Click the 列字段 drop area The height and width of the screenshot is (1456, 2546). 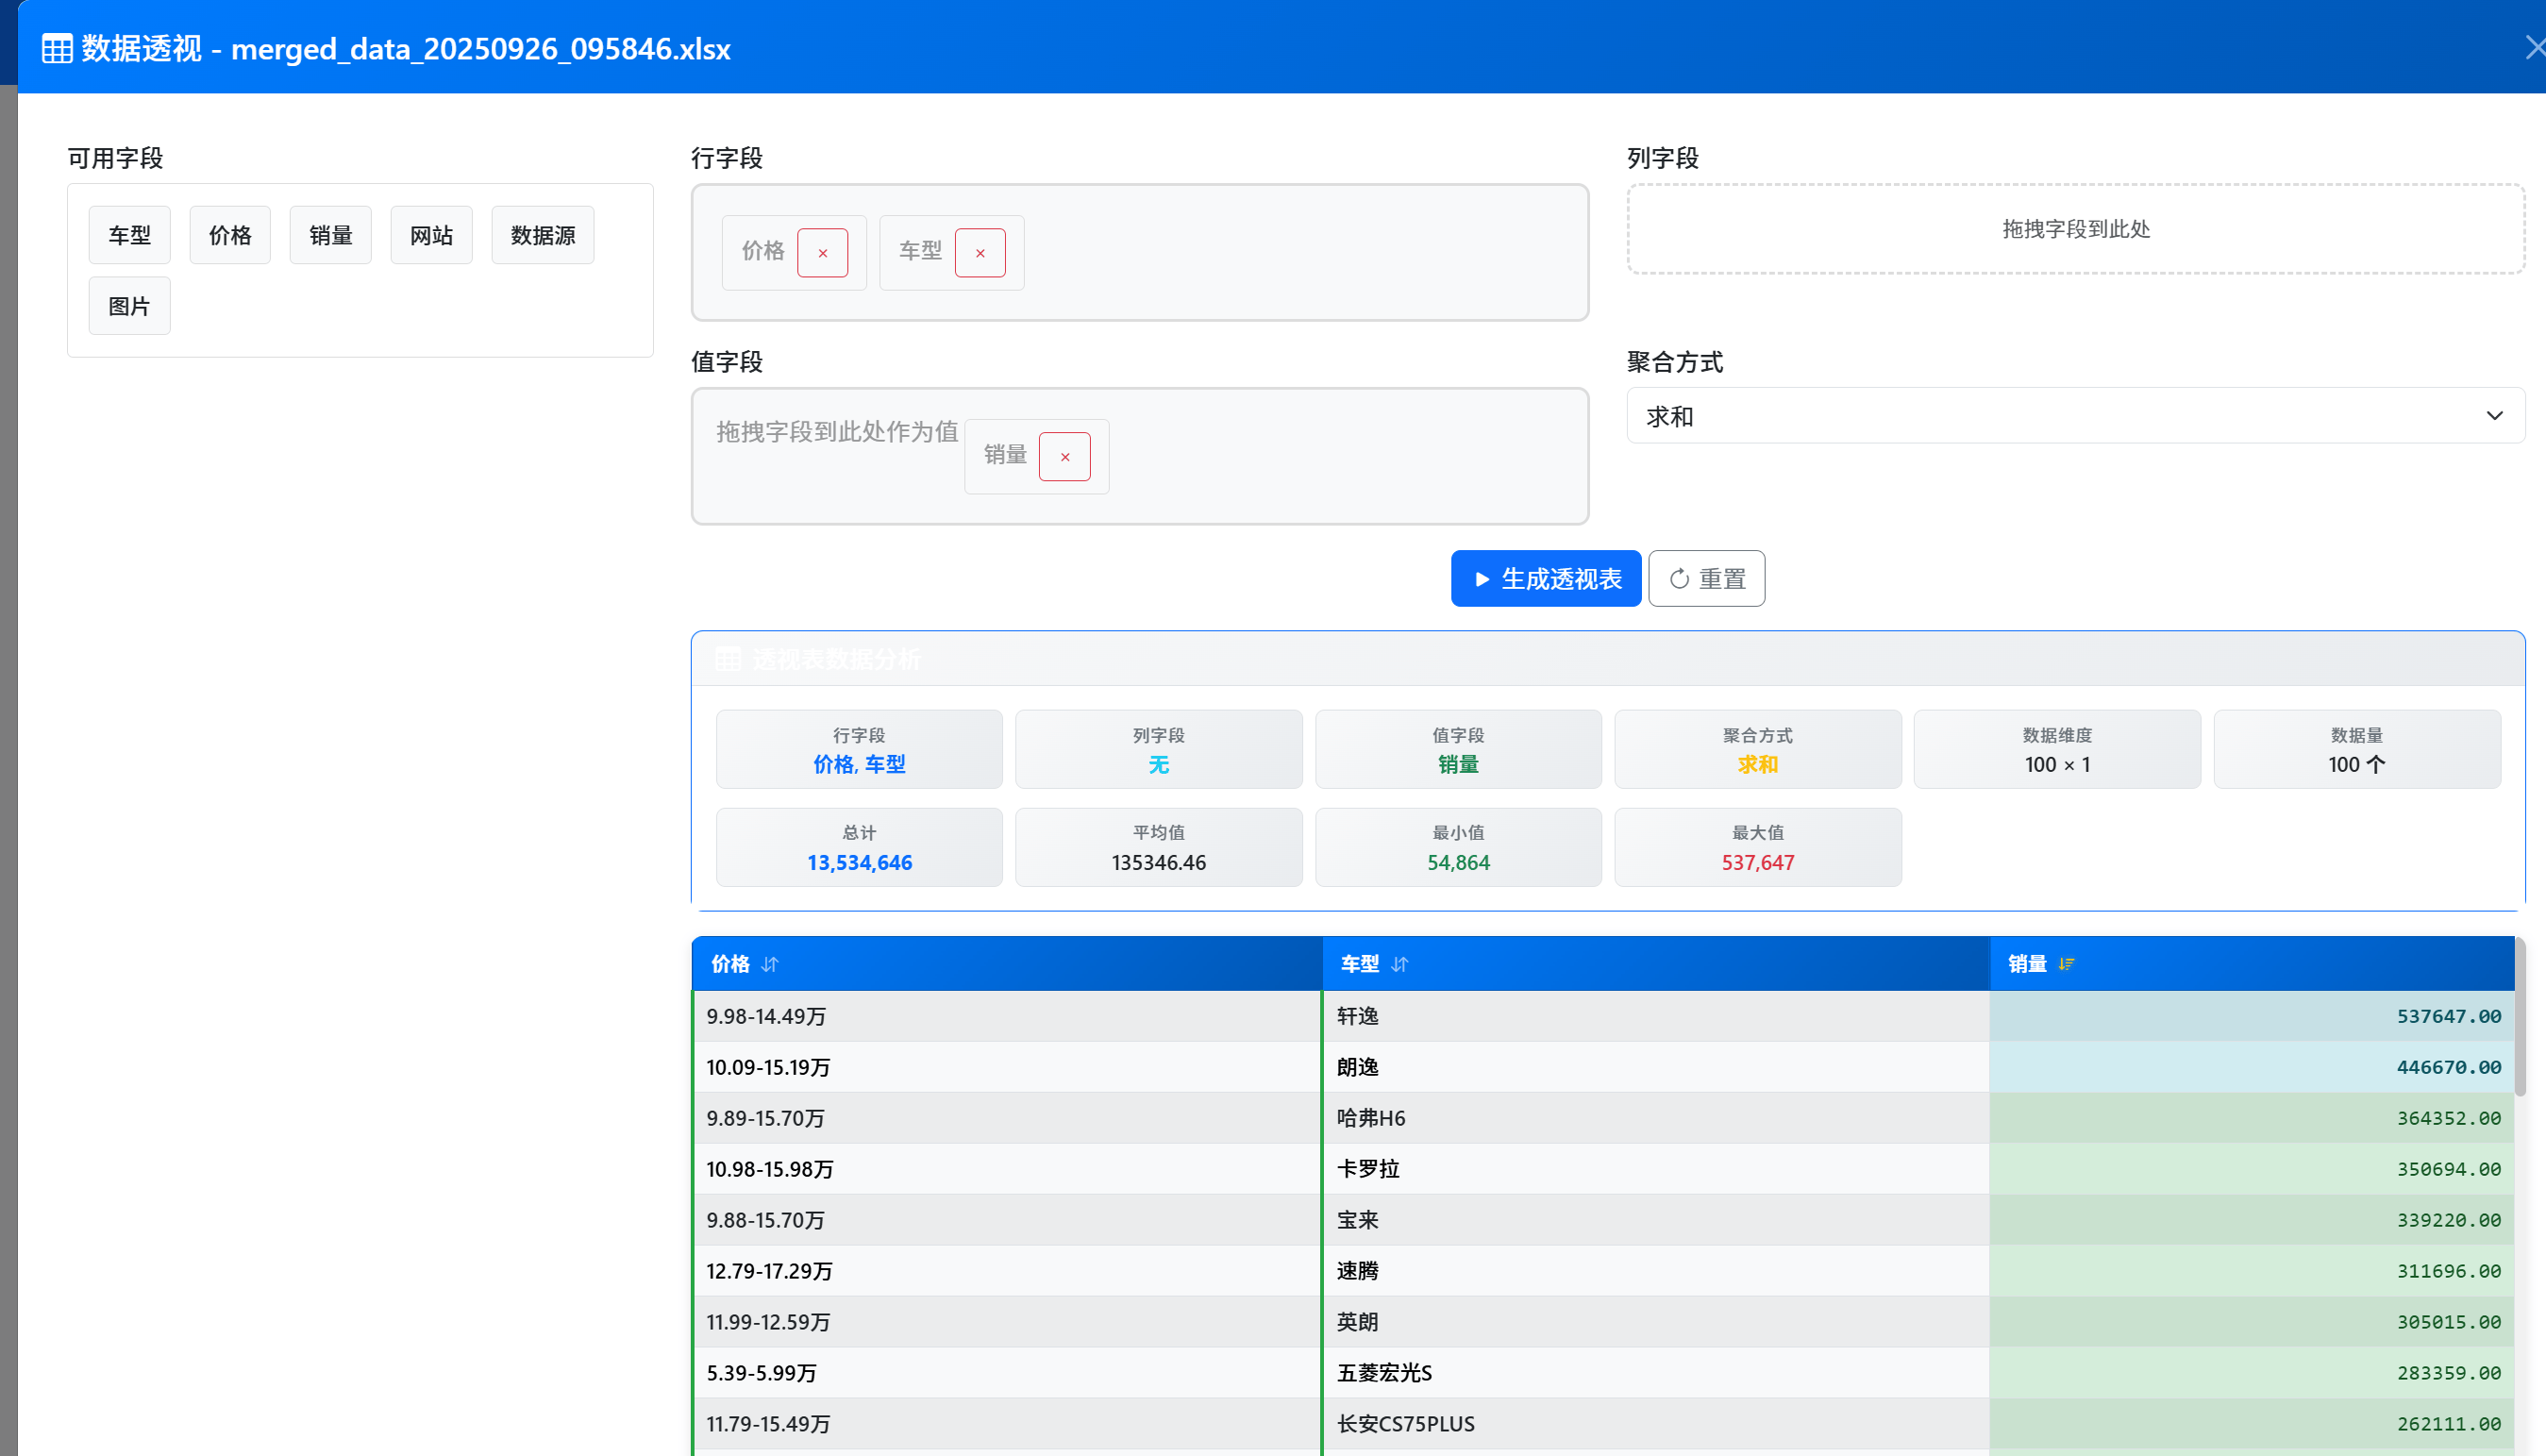(x=2074, y=229)
